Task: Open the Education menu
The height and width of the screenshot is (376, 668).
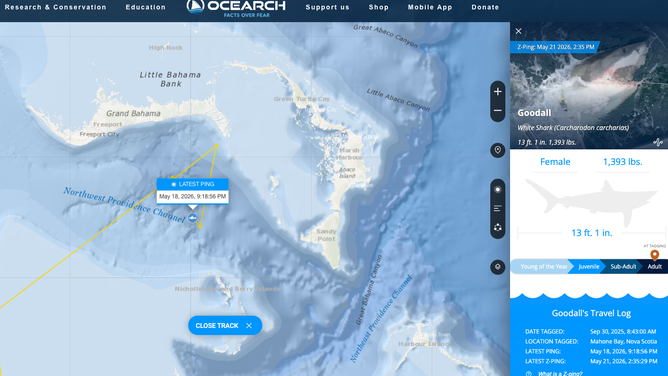Action: click(146, 7)
